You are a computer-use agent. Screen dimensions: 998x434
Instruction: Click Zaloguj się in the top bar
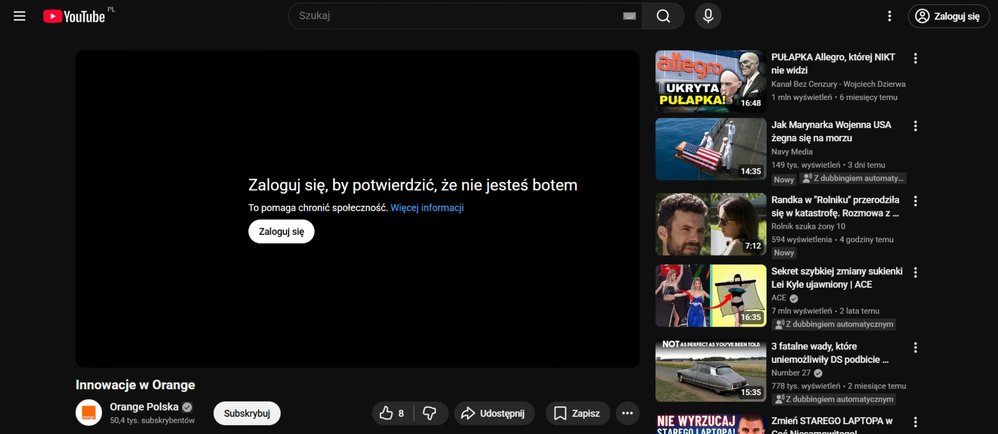point(948,17)
